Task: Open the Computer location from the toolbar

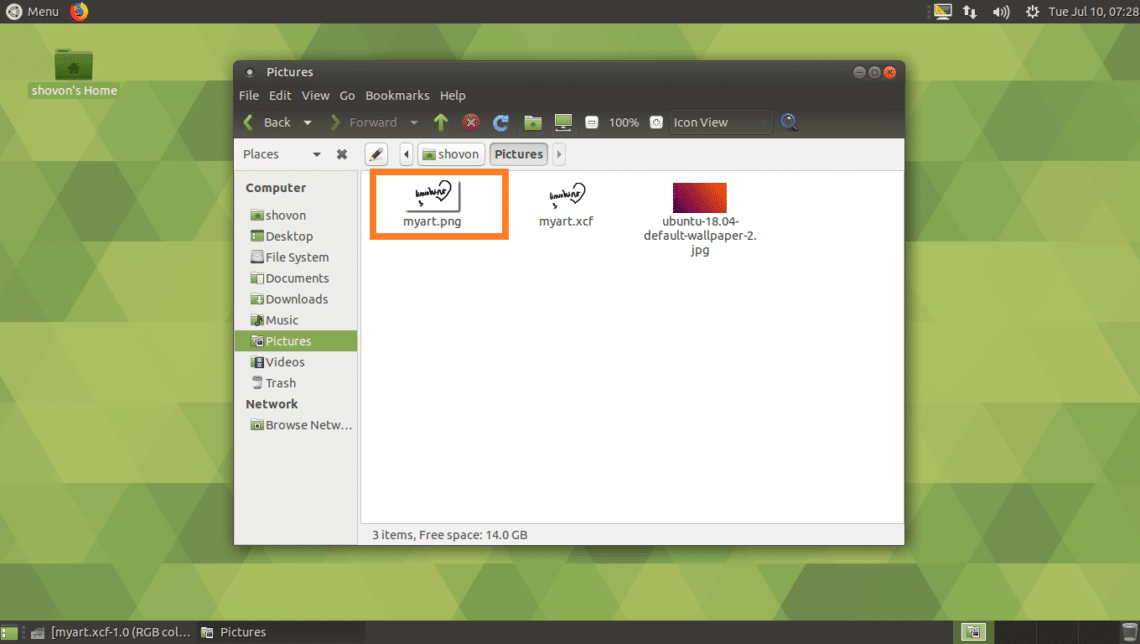Action: [563, 122]
